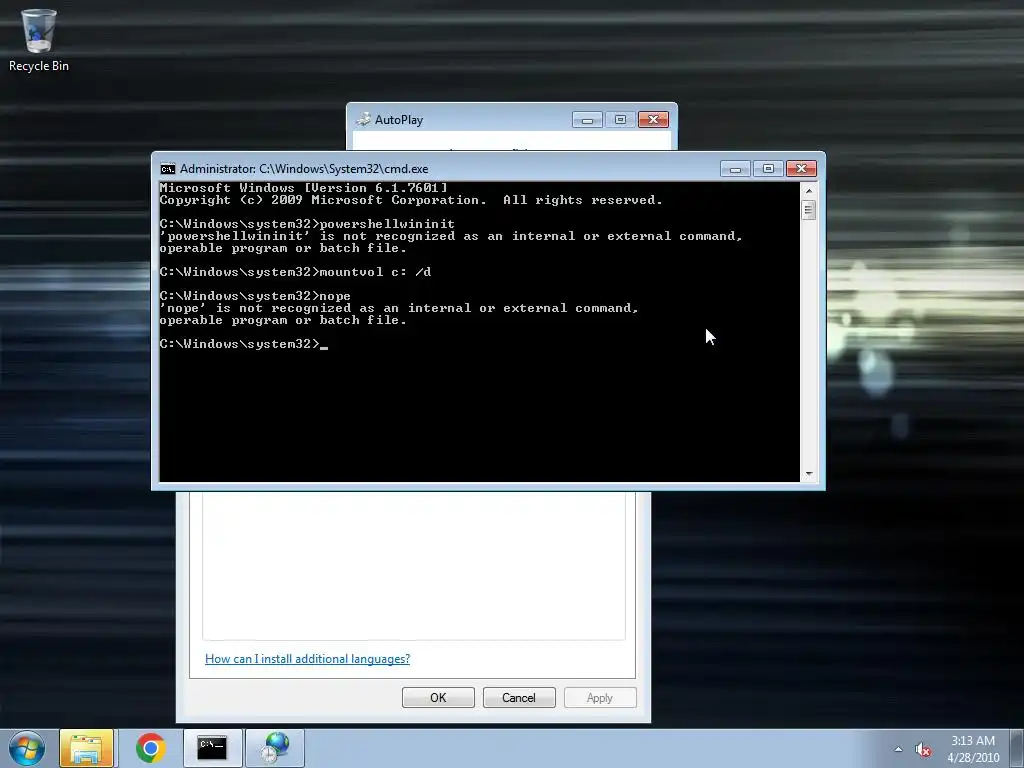Viewport: 1024px width, 768px height.
Task: Click the current C:\Windows\system32> prompt line
Action: pos(244,344)
